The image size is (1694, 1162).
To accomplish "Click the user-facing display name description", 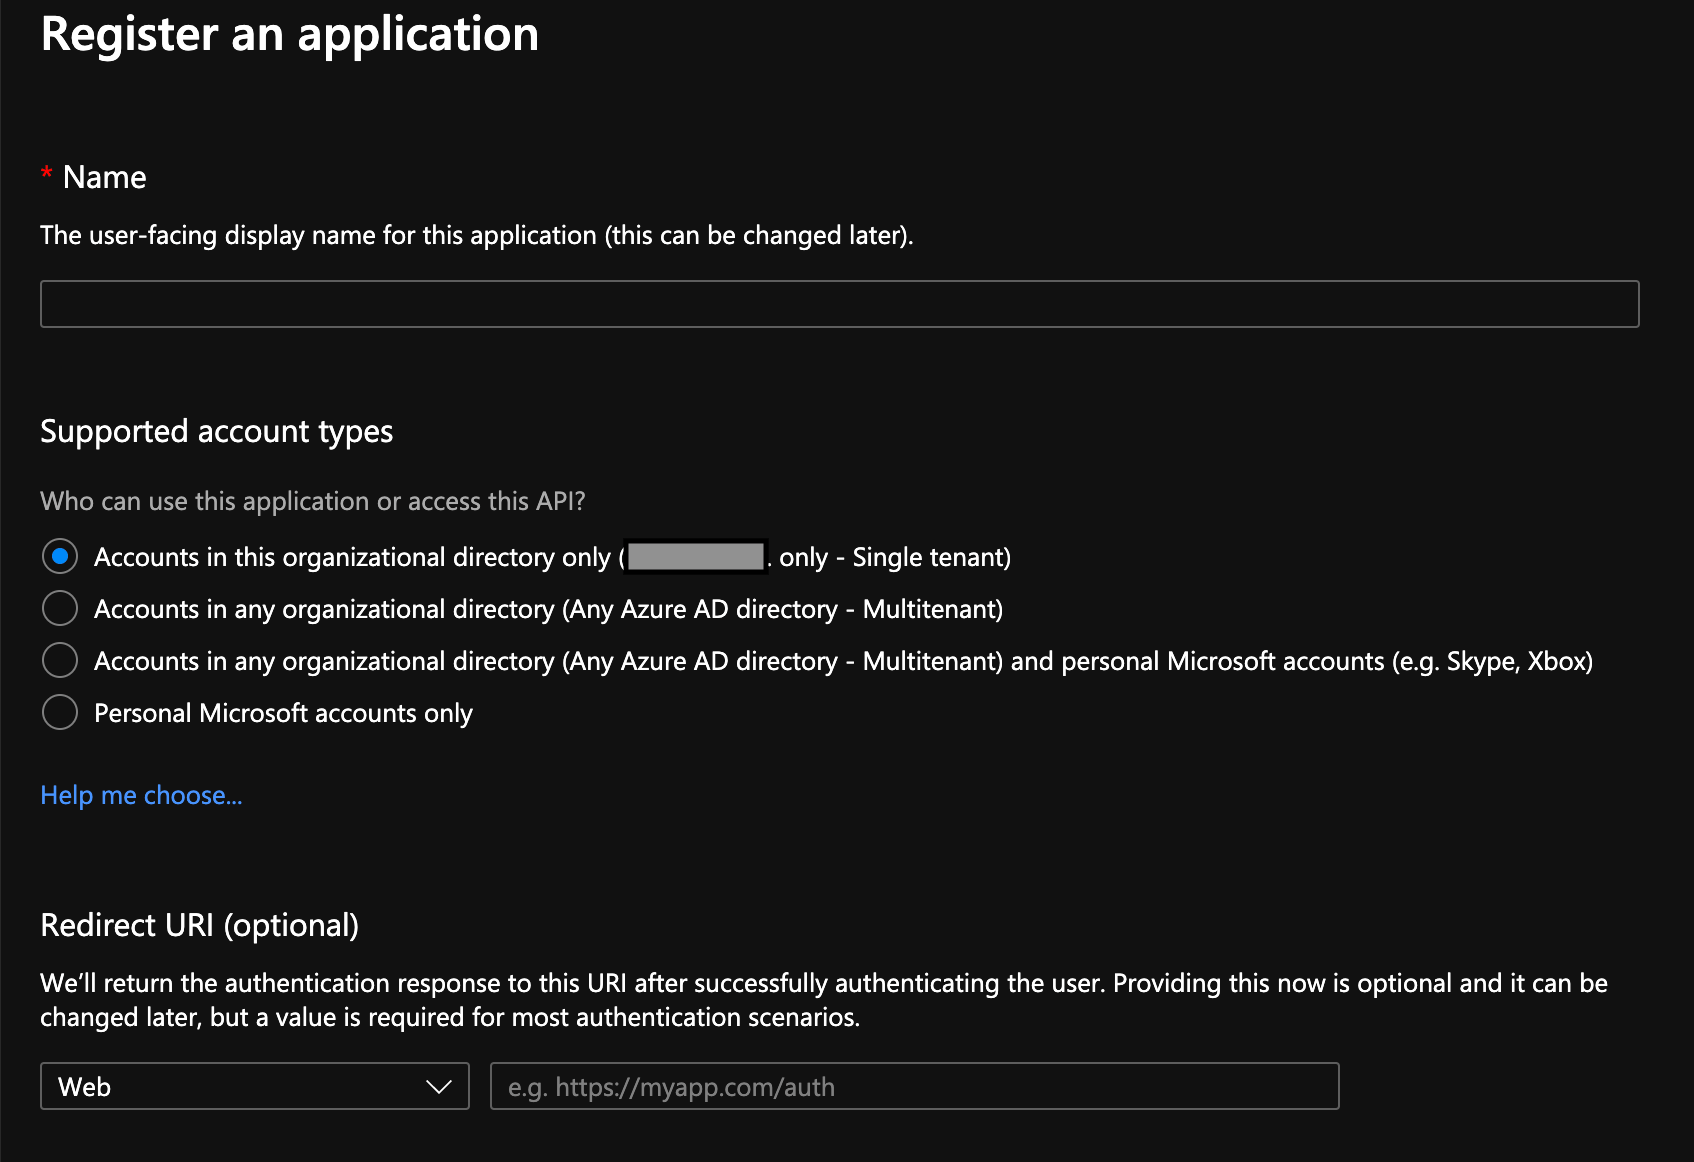I will pos(477,235).
